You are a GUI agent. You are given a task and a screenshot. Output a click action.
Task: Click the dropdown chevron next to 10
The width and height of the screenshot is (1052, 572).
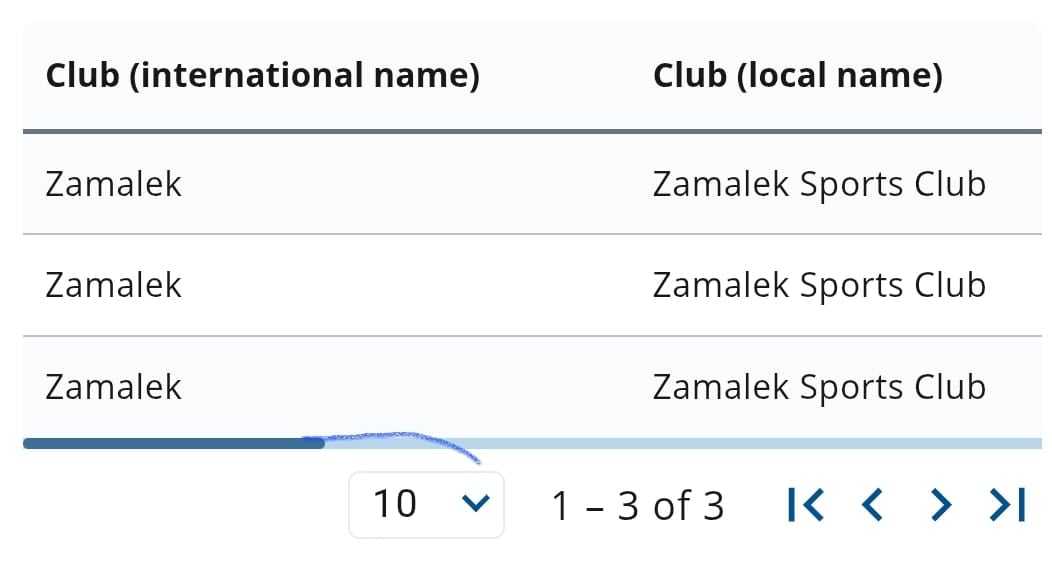point(476,503)
